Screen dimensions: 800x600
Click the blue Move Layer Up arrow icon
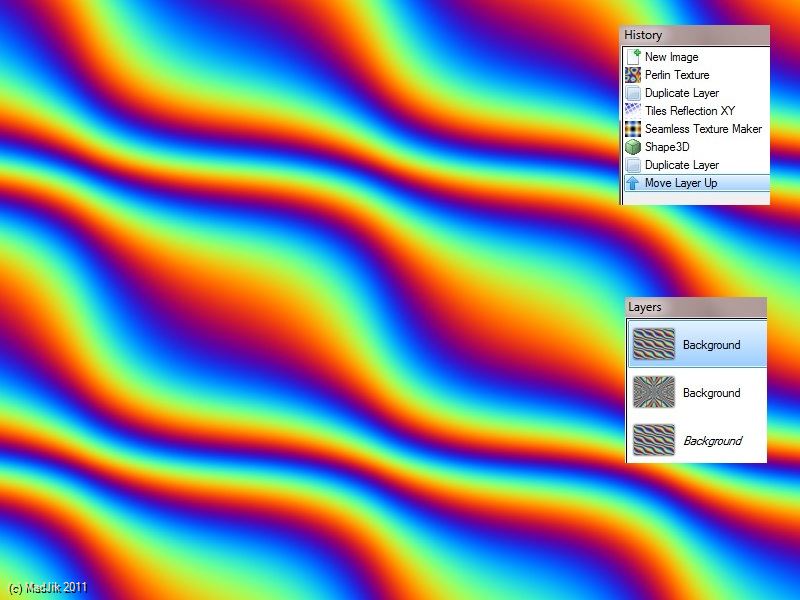(x=633, y=183)
